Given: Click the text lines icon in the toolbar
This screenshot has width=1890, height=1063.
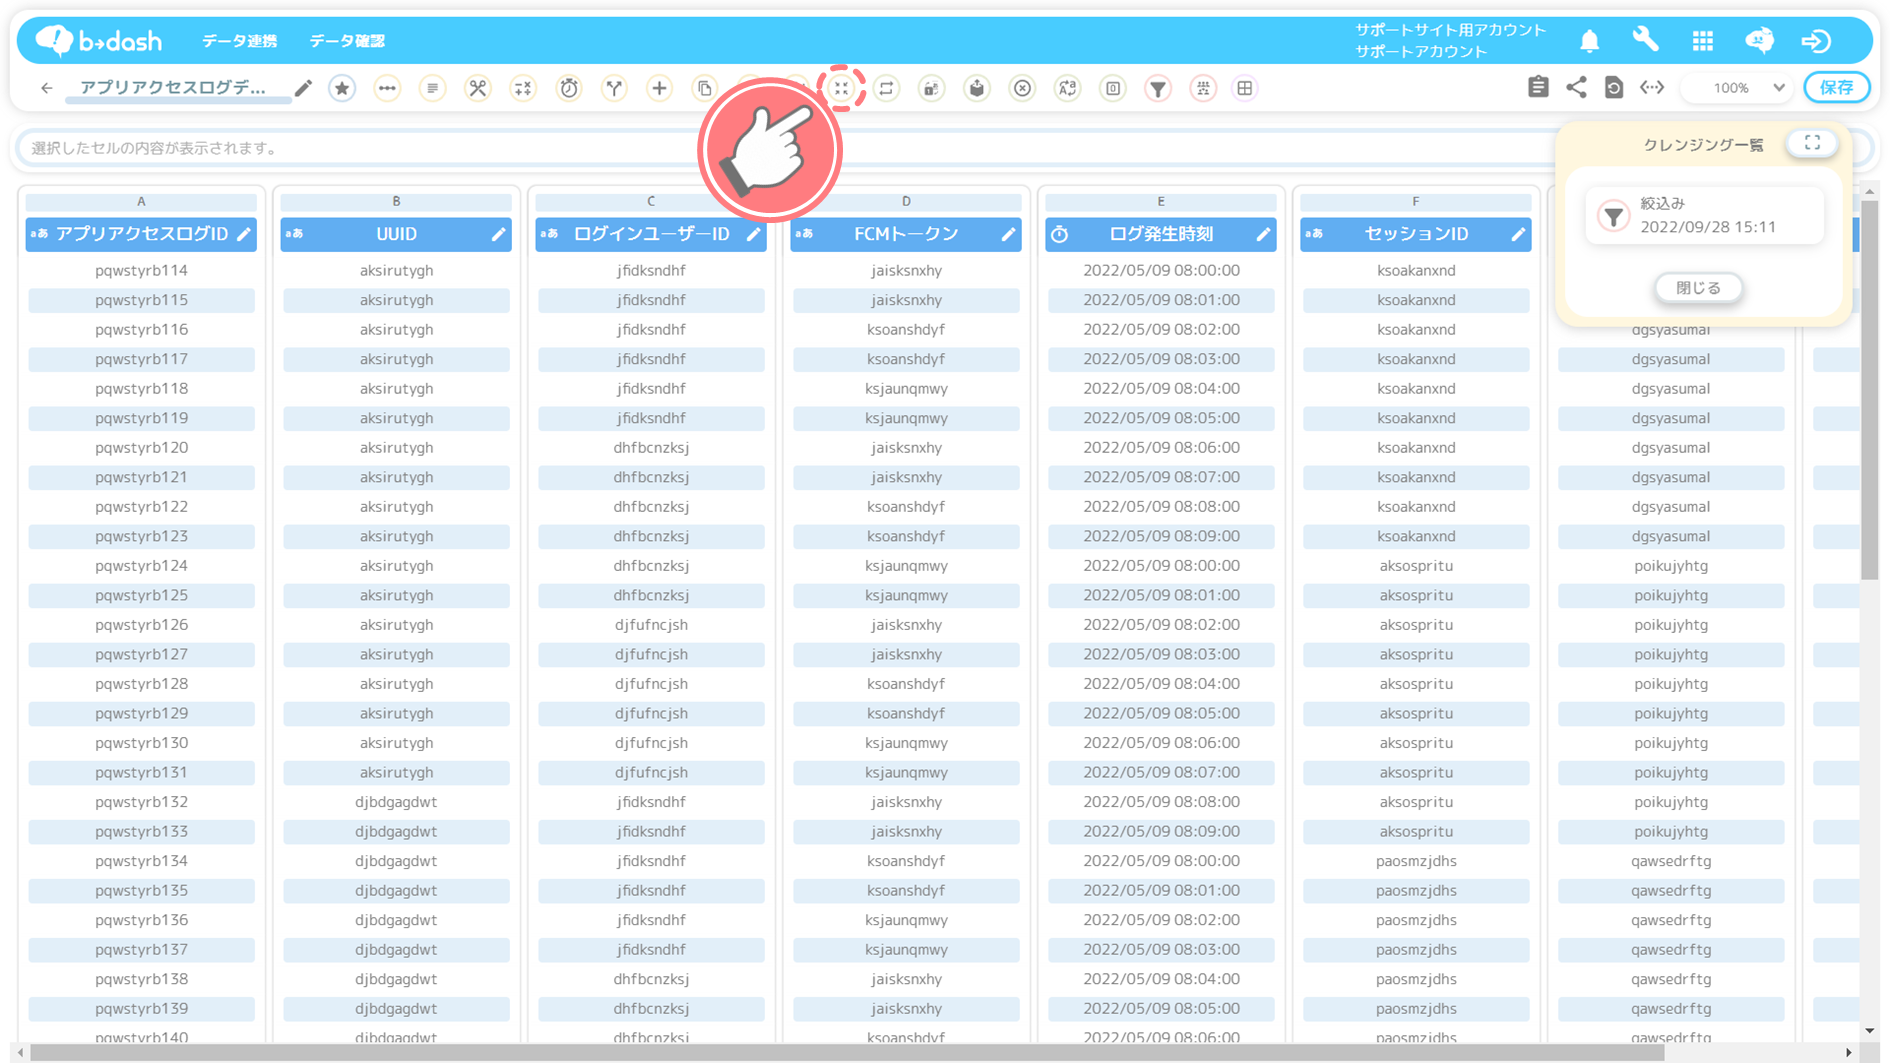Looking at the screenshot, I should point(432,88).
